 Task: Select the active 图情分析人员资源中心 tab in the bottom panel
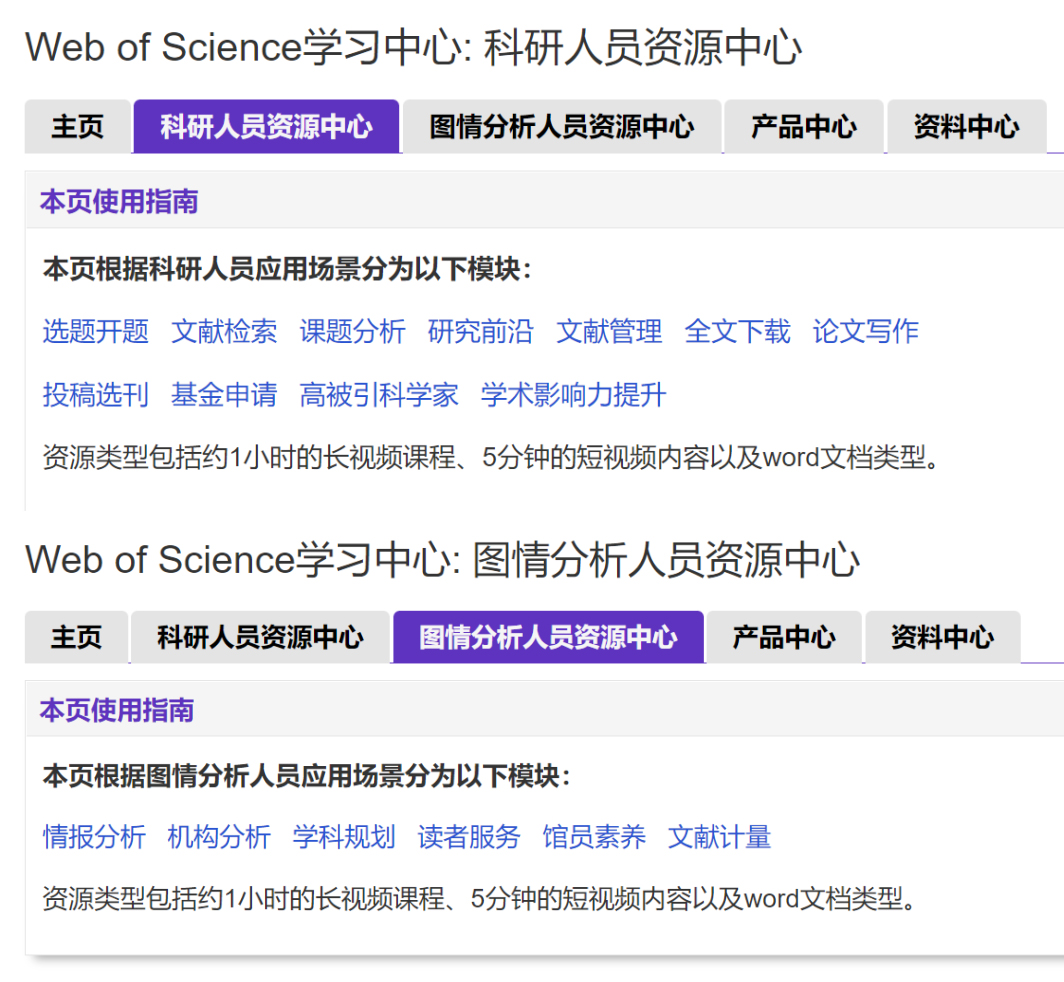[548, 637]
